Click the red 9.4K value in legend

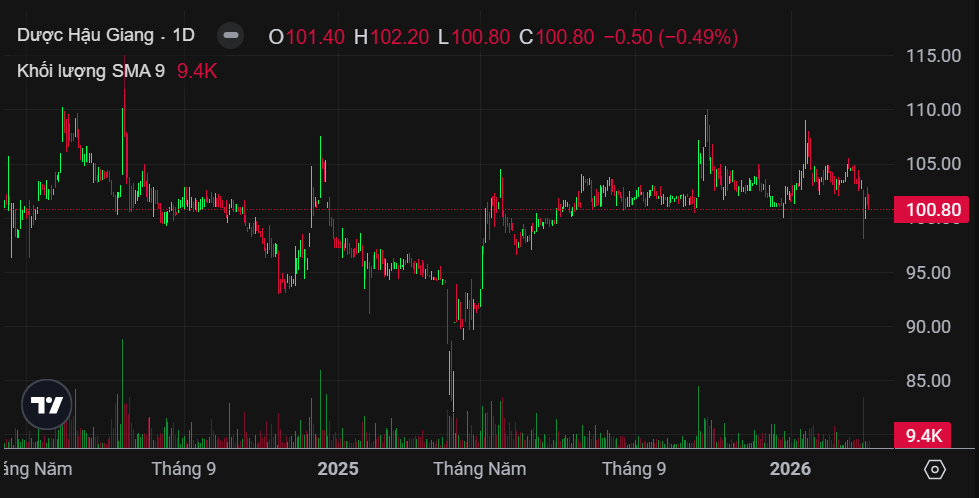pos(197,70)
